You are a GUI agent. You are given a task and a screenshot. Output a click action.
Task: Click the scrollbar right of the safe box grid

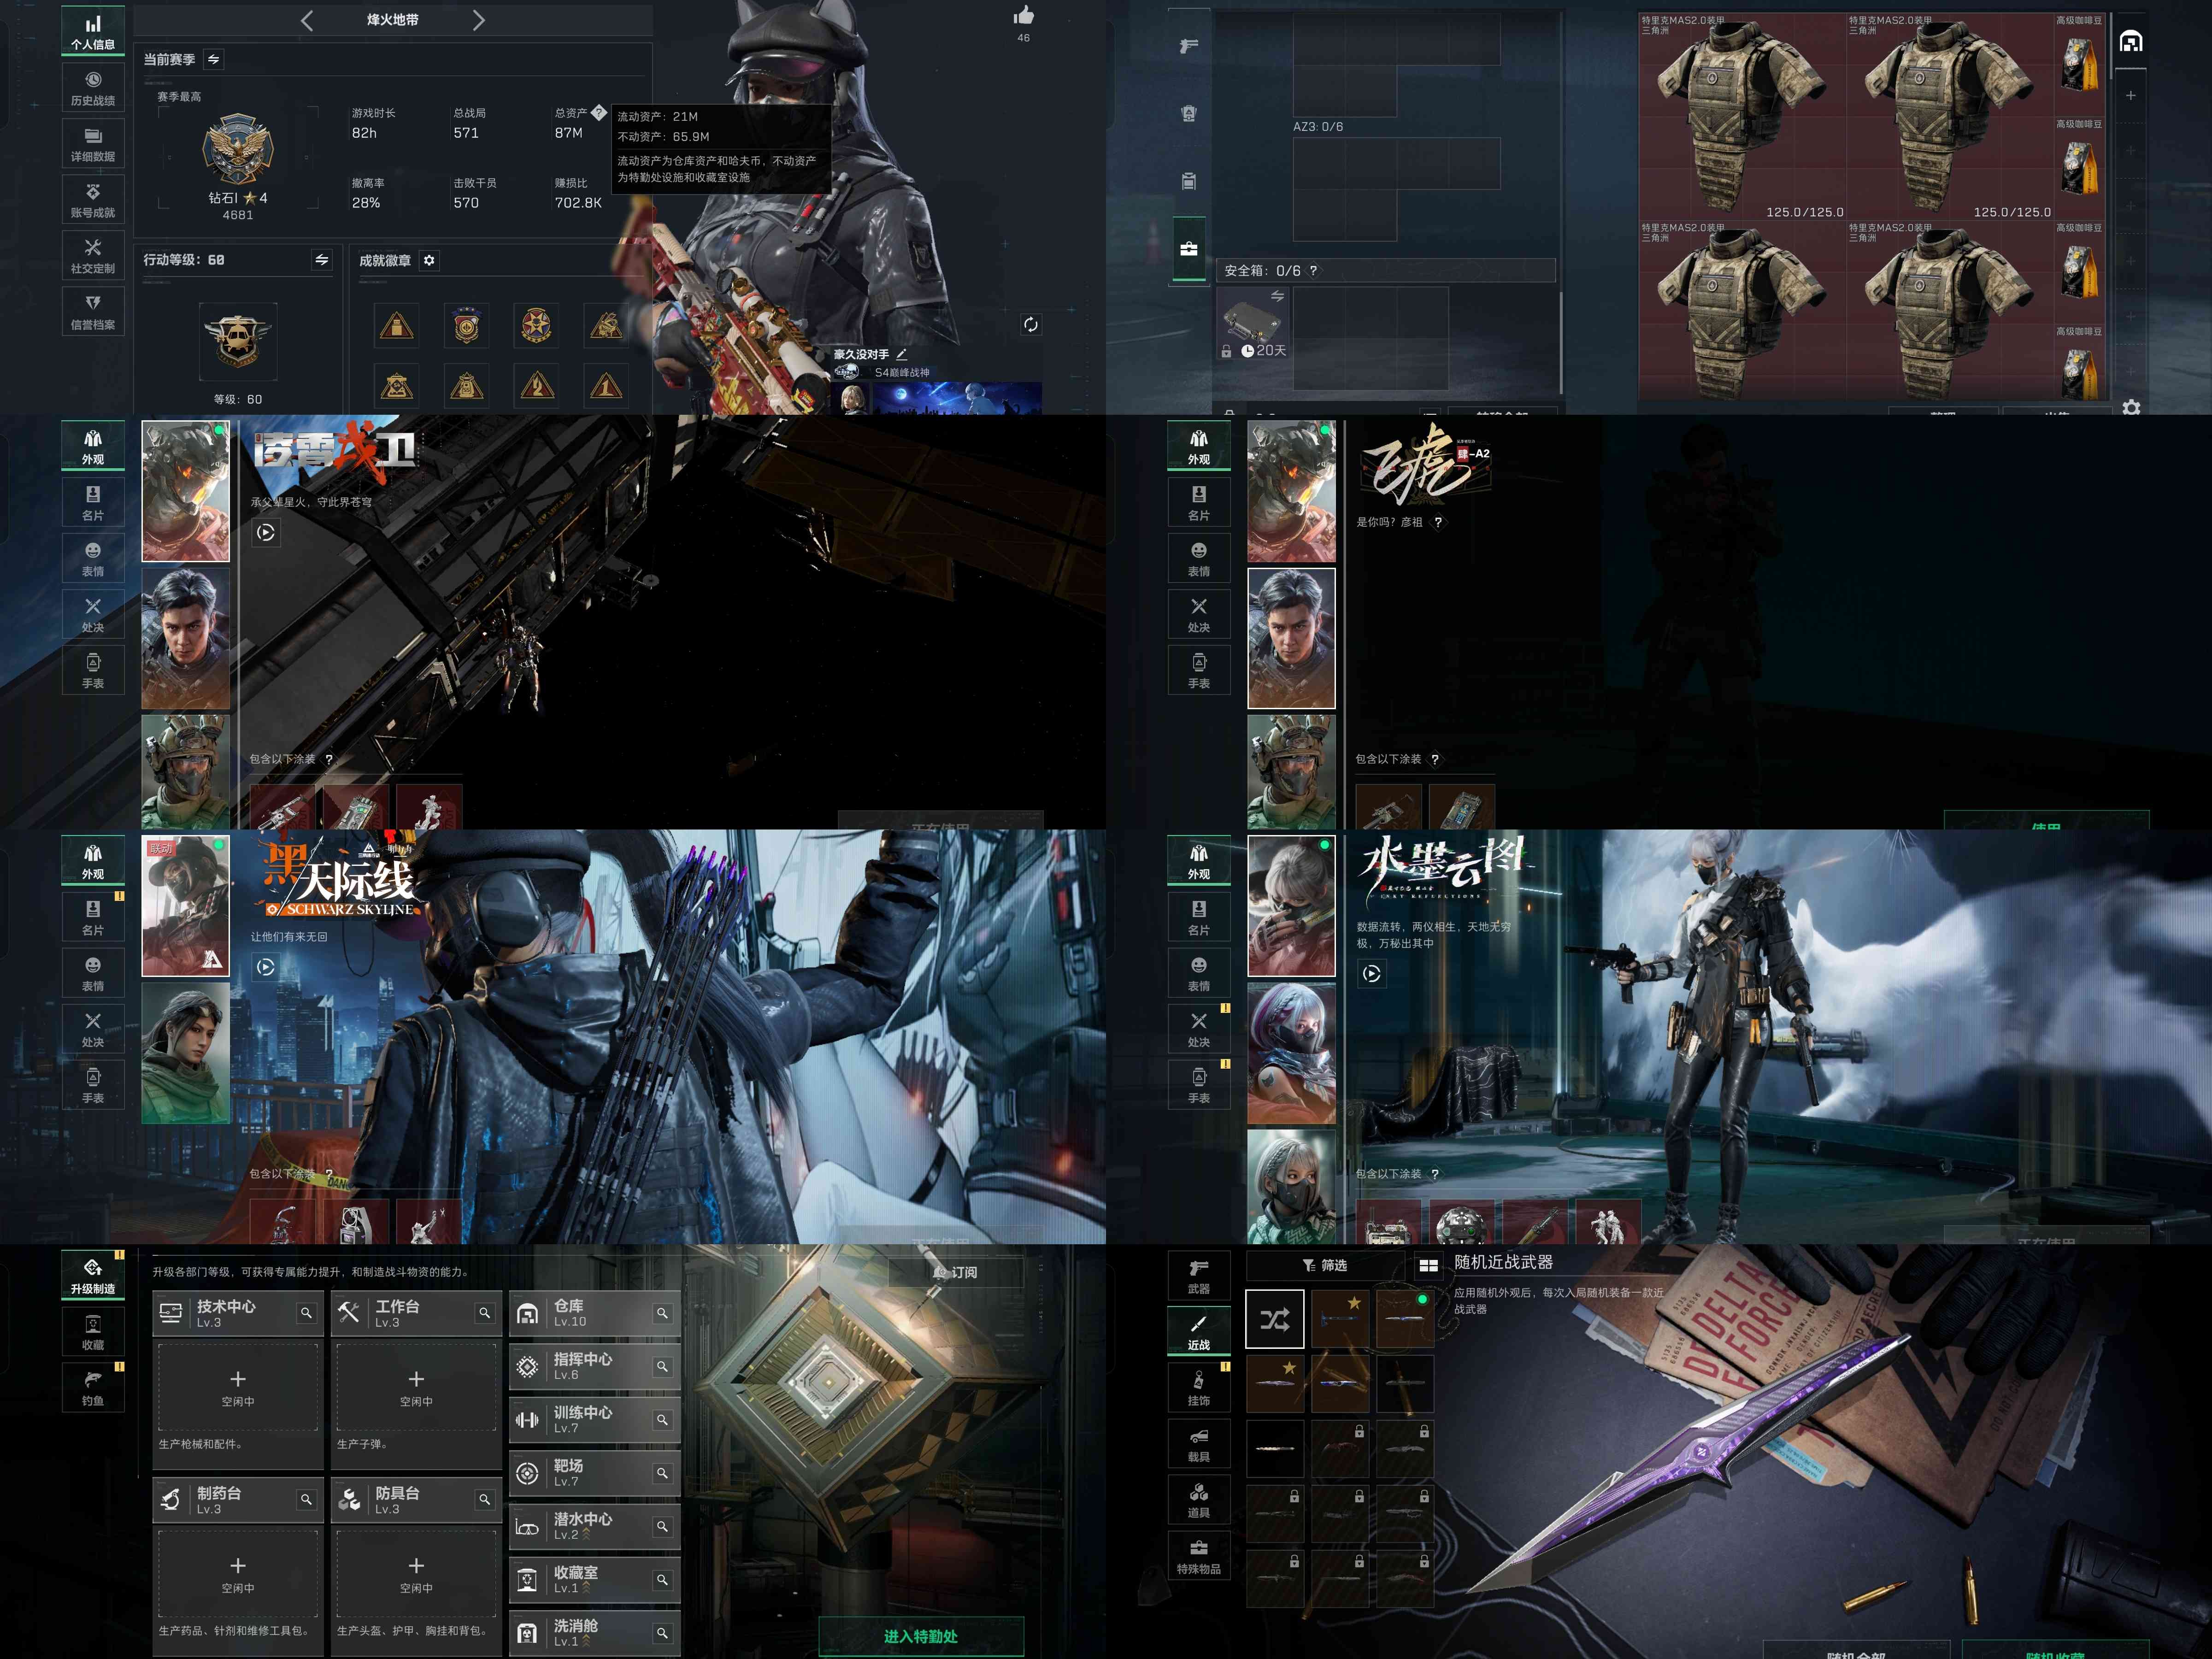(1560, 343)
